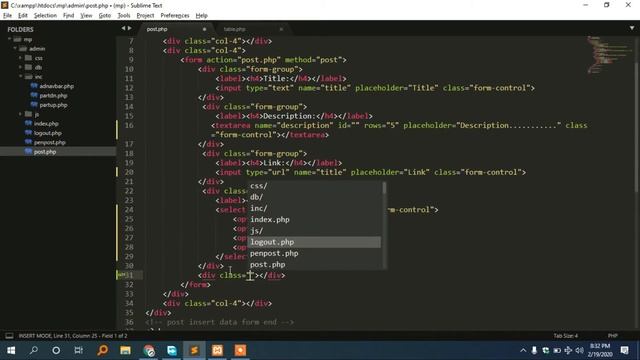Open the Tools menu

[124, 16]
